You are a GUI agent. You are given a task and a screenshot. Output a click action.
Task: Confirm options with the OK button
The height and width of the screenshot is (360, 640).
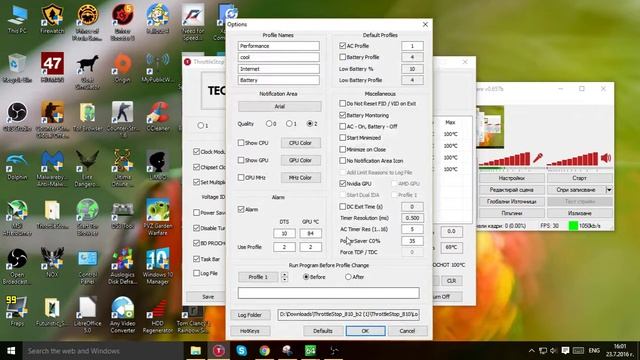coord(365,331)
